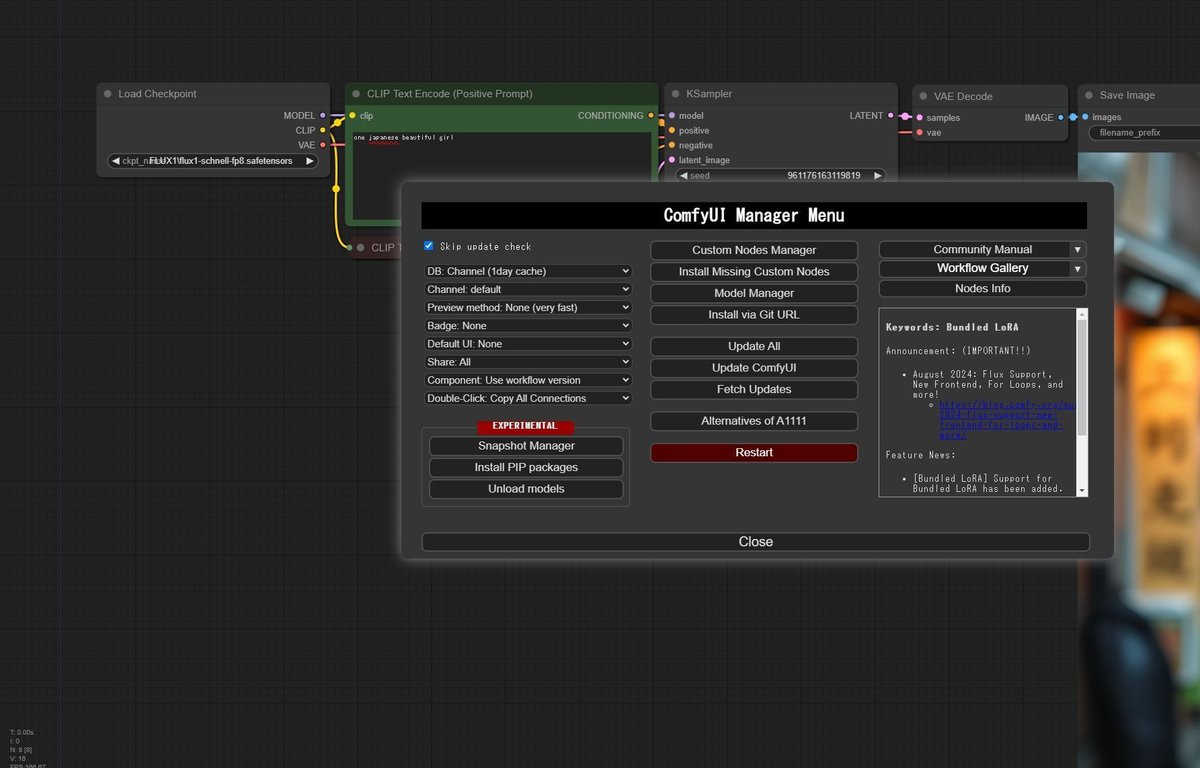Click the latent_image input port on KSampler
Image resolution: width=1200 pixels, height=768 pixels.
pos(671,160)
